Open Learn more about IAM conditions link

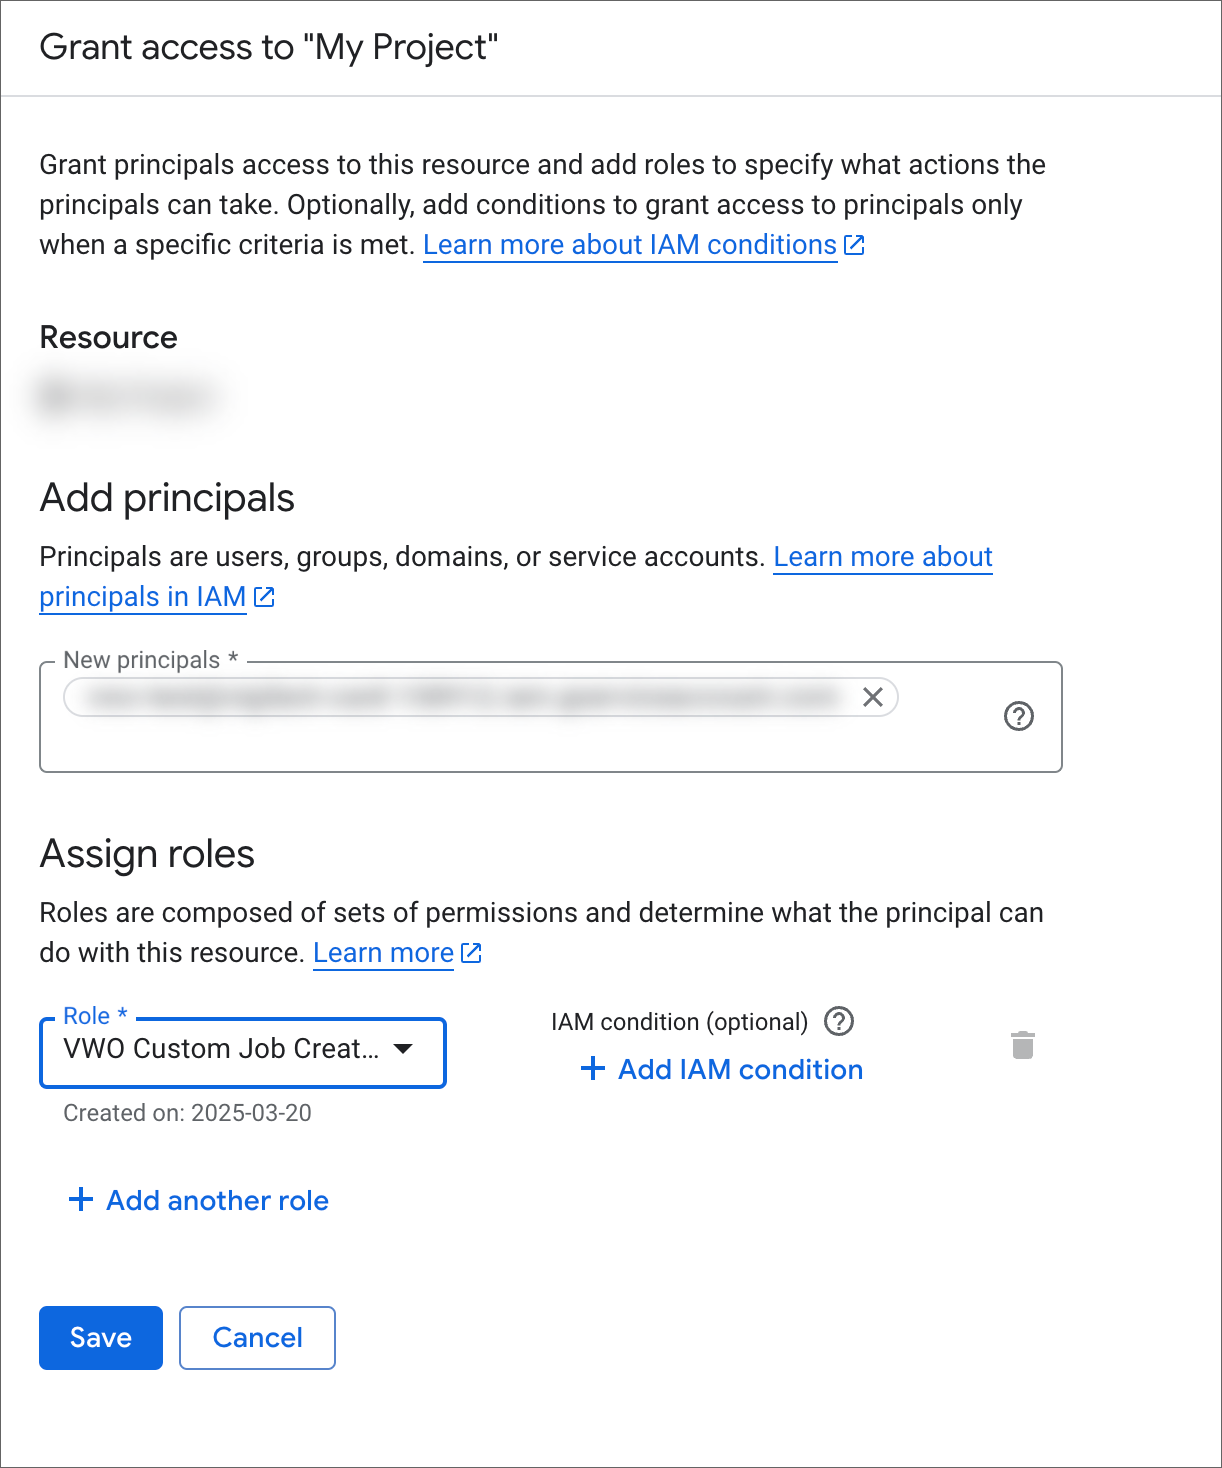coord(630,245)
